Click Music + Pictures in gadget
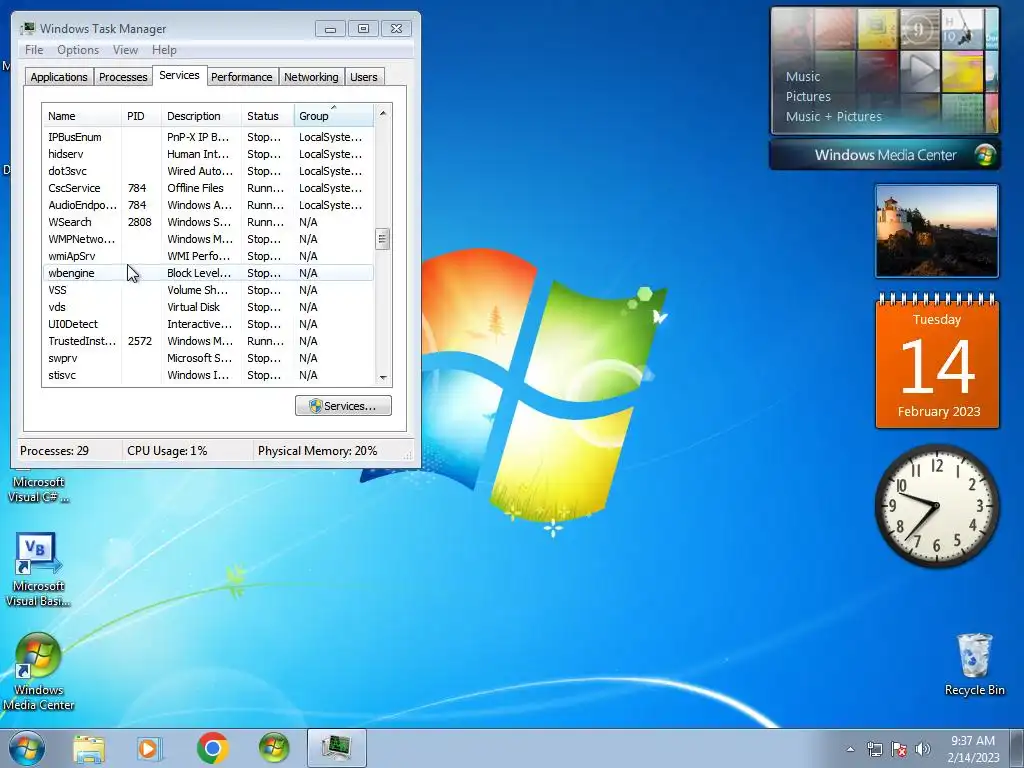Image resolution: width=1024 pixels, height=768 pixels. [833, 116]
